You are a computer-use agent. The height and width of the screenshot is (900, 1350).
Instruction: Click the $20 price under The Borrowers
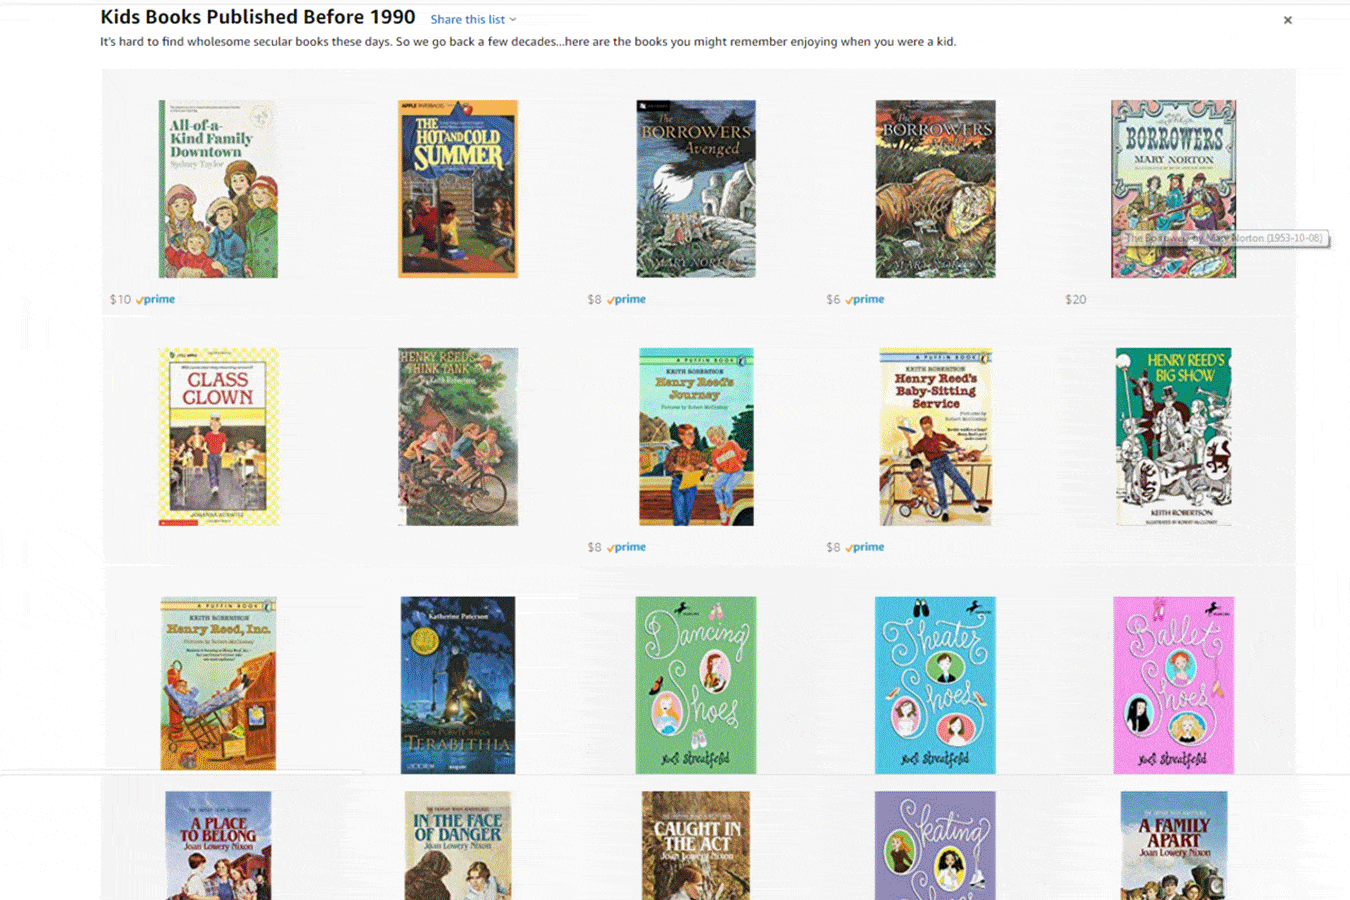pos(1076,299)
